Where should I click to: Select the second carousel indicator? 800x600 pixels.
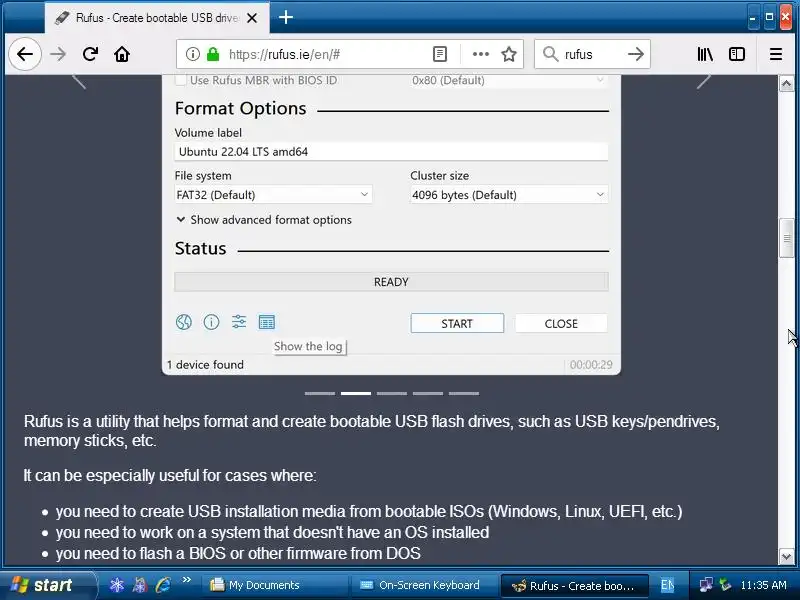[356, 393]
